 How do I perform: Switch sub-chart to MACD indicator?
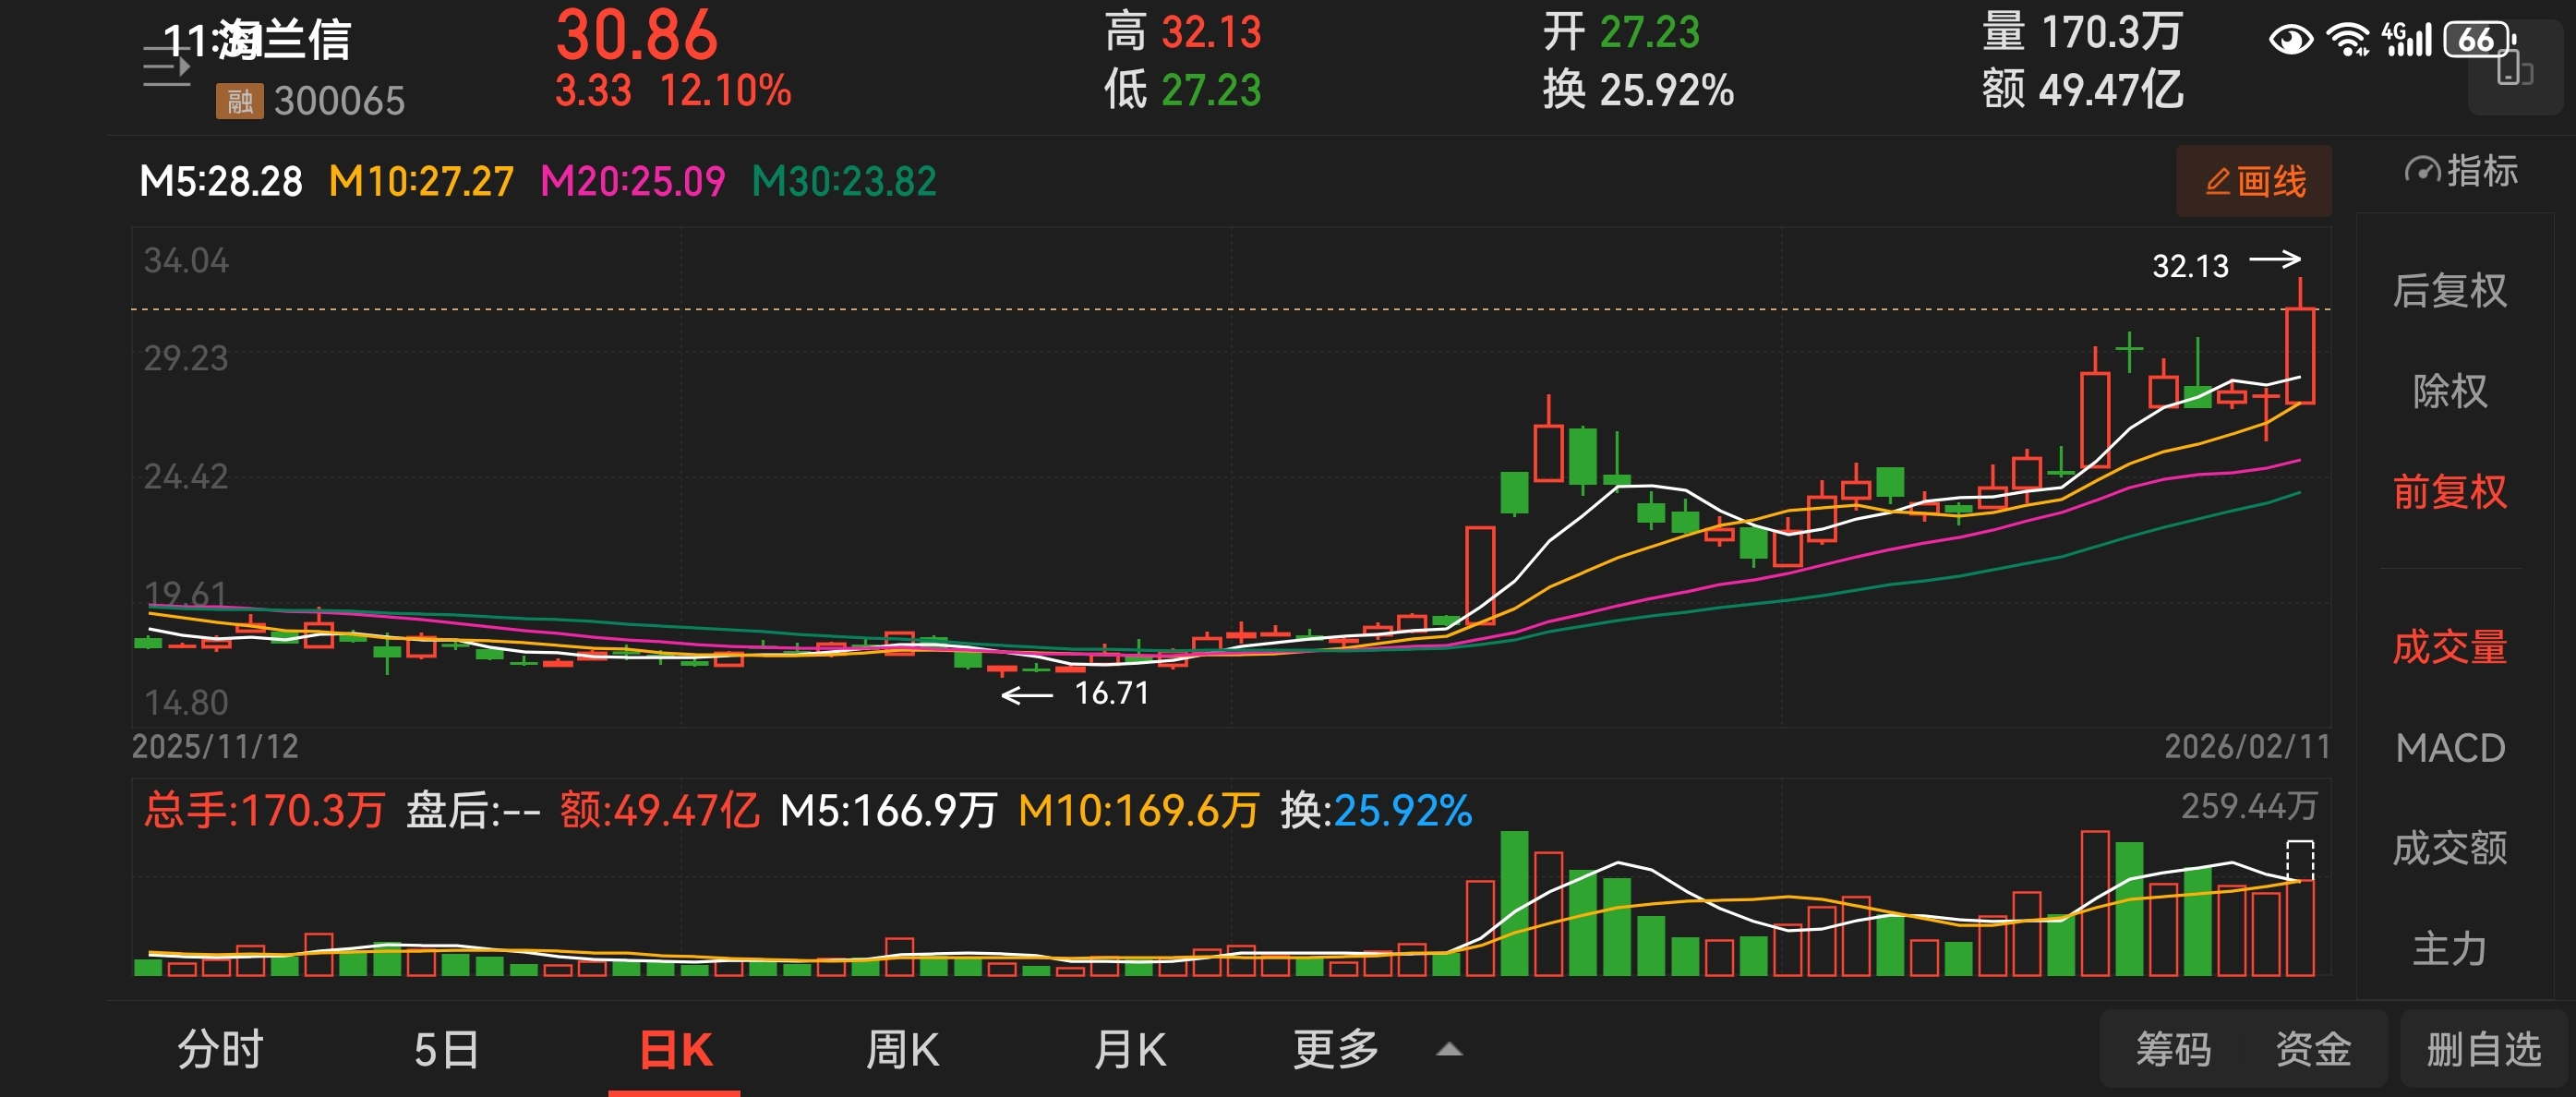(x=2449, y=748)
